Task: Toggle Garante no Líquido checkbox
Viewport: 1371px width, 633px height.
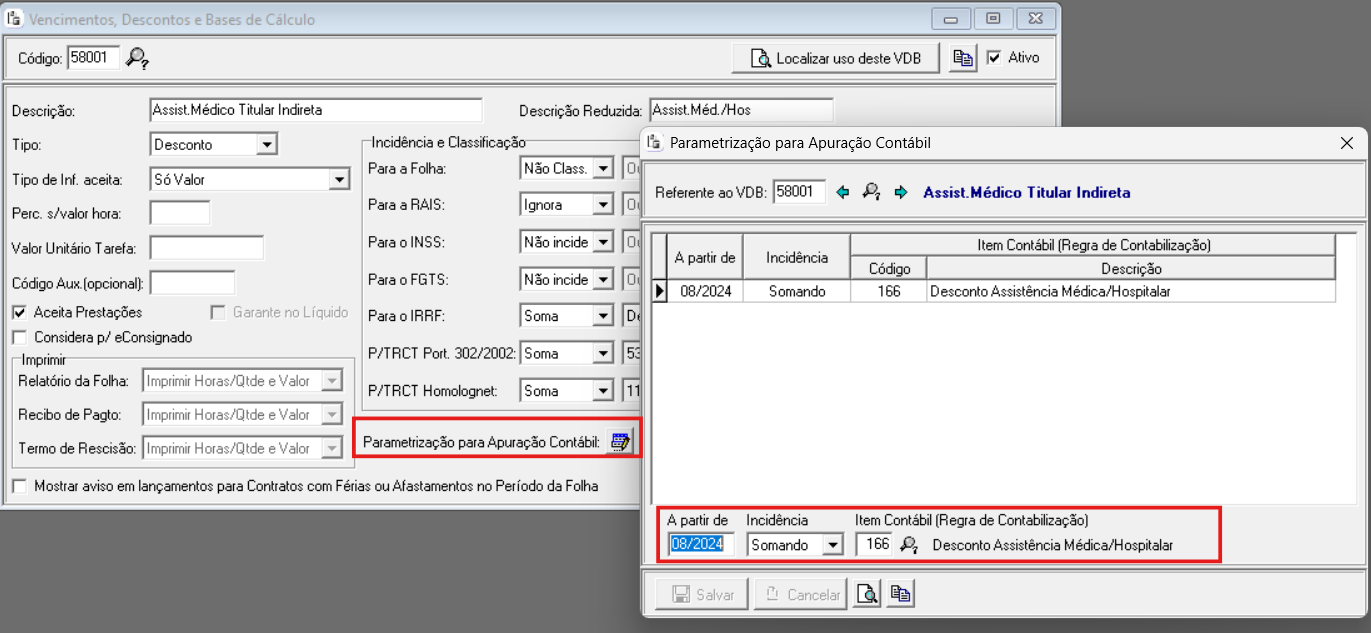Action: pyautogui.click(x=218, y=312)
